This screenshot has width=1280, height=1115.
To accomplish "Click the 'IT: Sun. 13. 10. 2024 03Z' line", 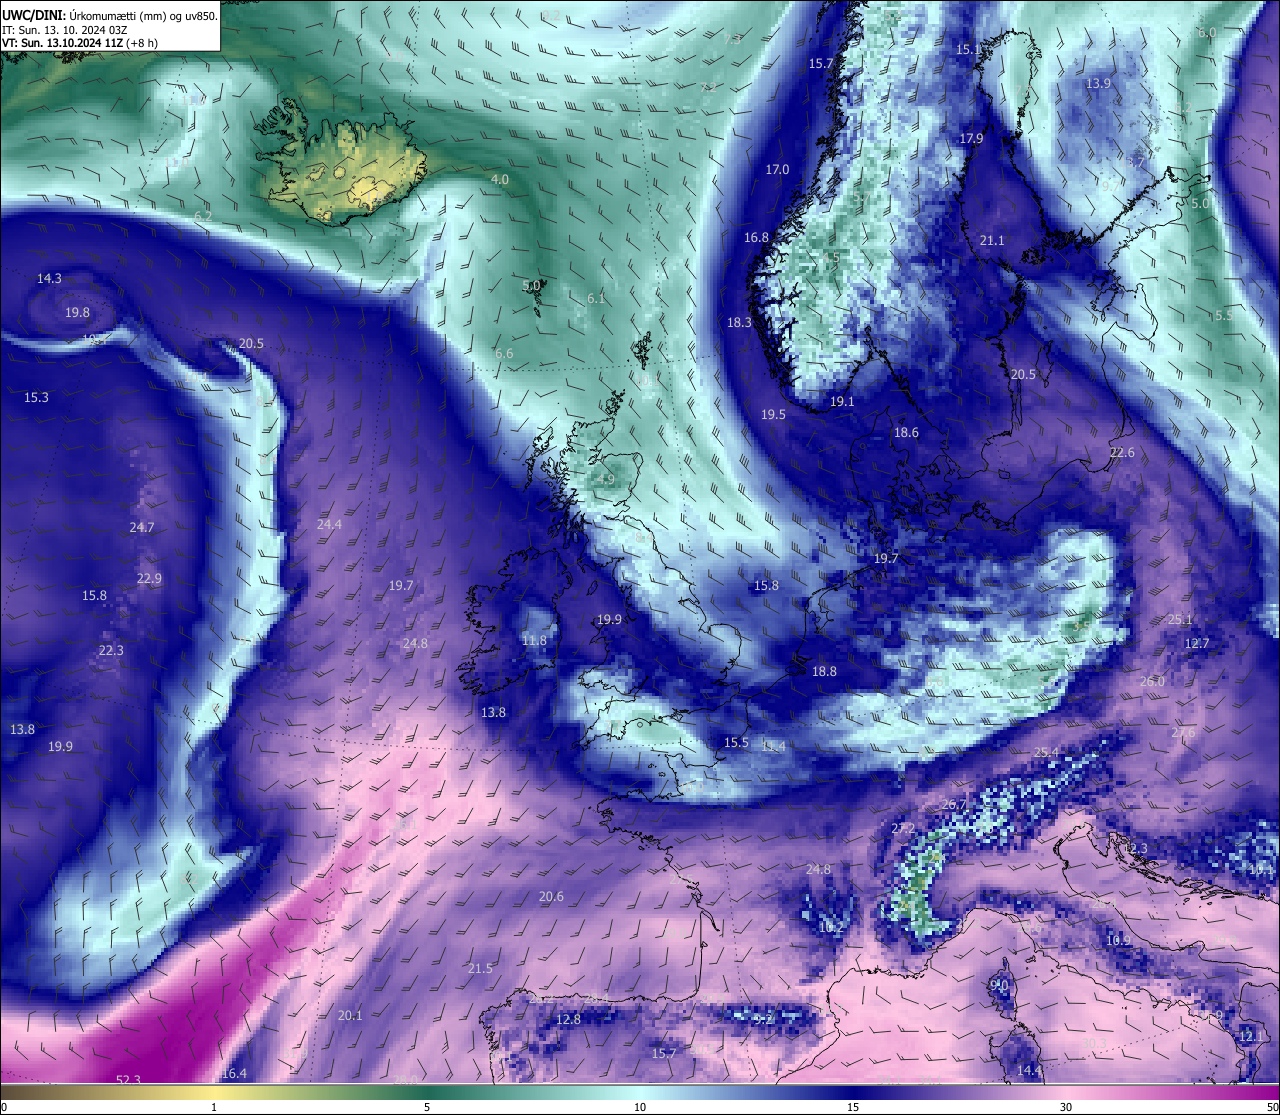I will click(64, 30).
